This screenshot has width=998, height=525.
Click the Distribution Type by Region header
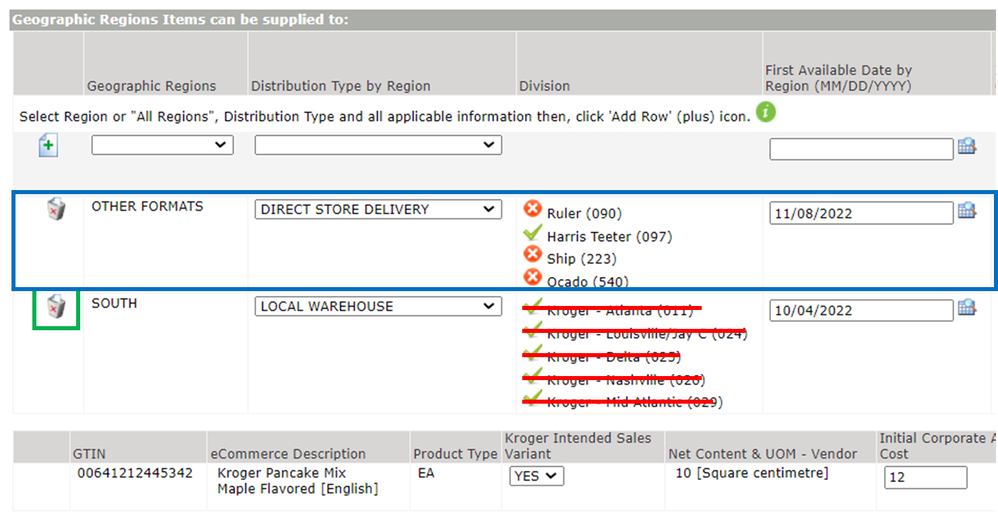[x=341, y=86]
